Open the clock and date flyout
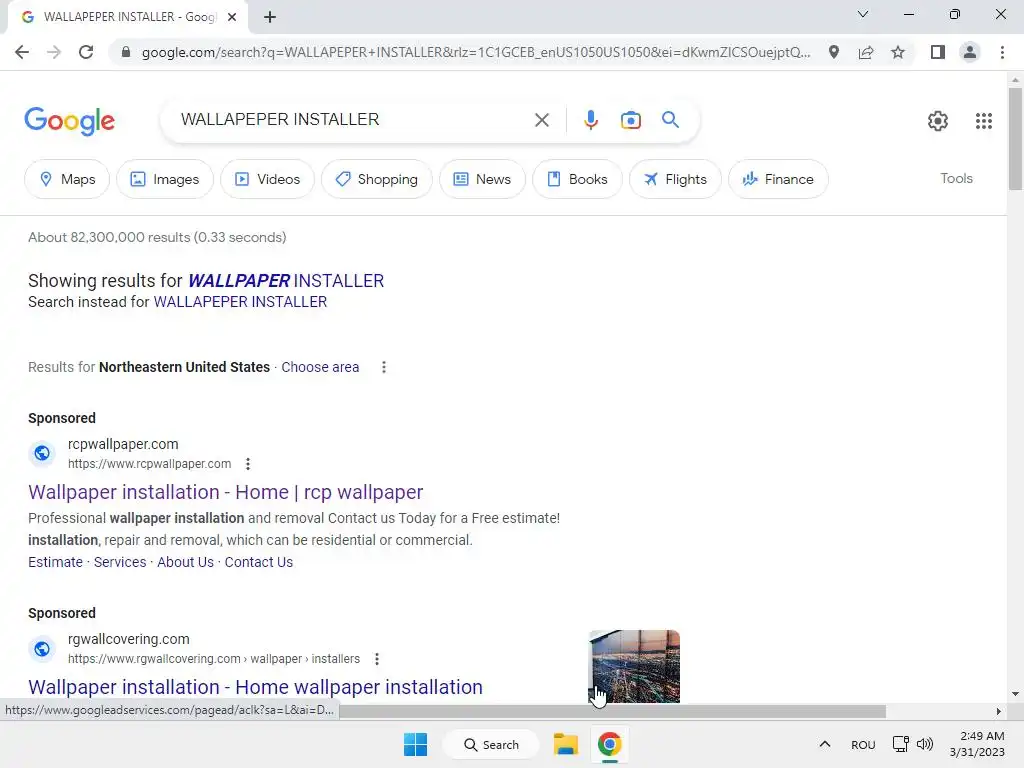 977,744
